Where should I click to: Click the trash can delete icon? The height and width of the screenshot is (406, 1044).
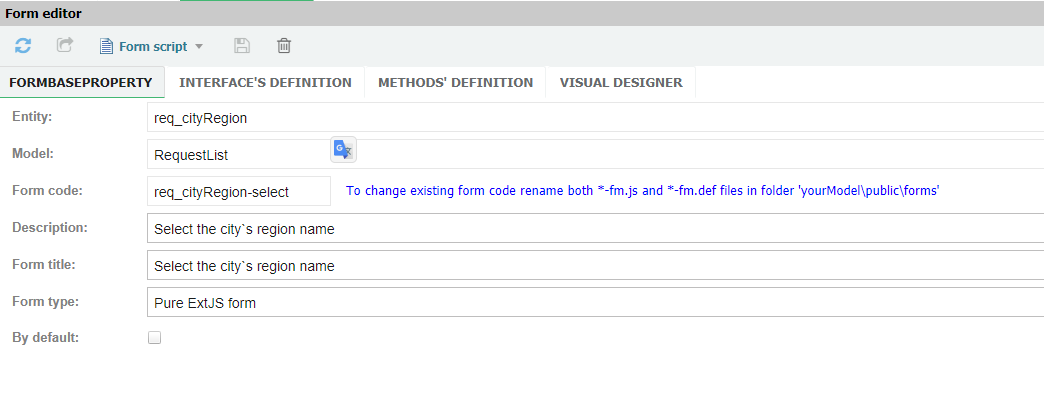pyautogui.click(x=284, y=46)
